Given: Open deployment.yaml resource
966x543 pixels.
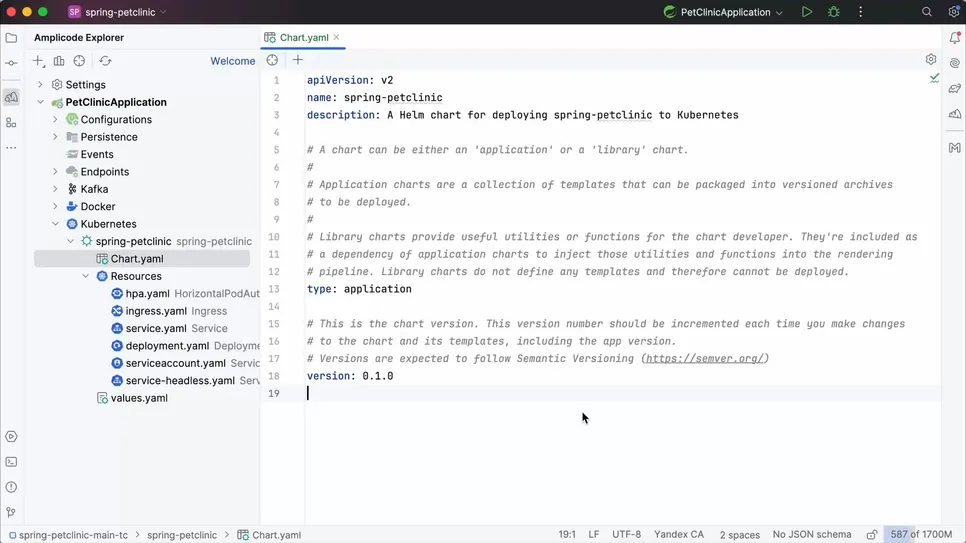Looking at the screenshot, I should coord(167,346).
